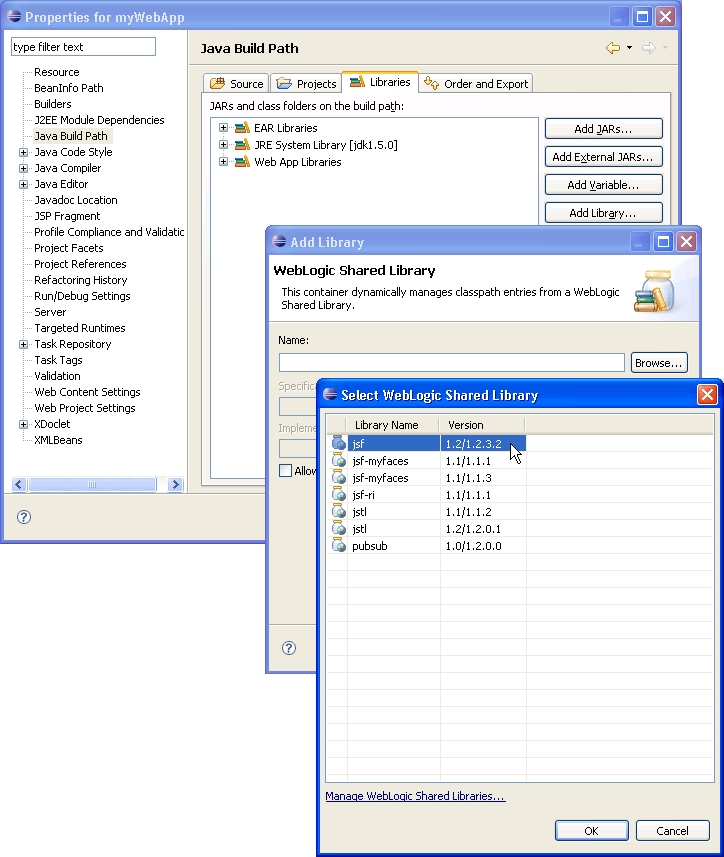This screenshot has height=857, width=724.
Task: Click the pubsub library icon
Action: [339, 545]
